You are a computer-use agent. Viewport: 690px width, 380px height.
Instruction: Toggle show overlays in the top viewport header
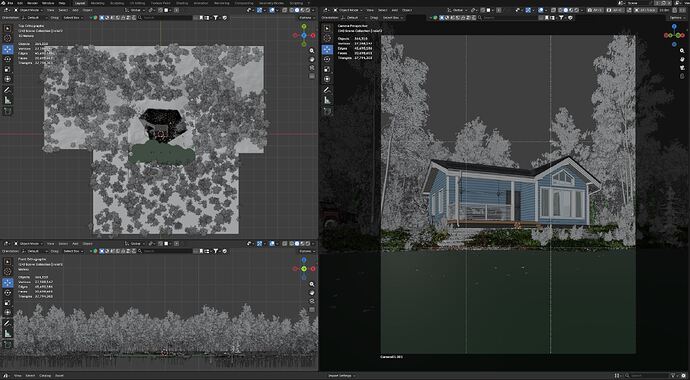coord(272,10)
